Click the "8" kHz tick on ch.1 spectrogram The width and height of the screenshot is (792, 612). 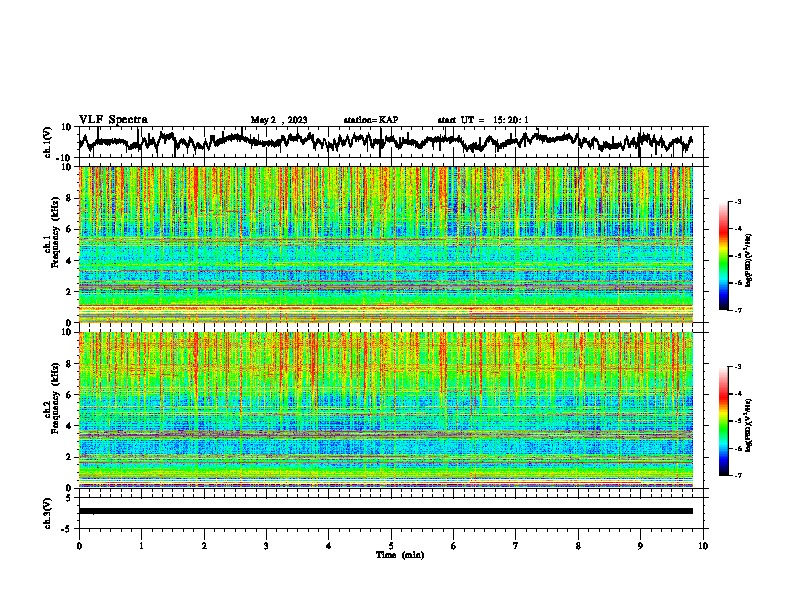point(69,198)
